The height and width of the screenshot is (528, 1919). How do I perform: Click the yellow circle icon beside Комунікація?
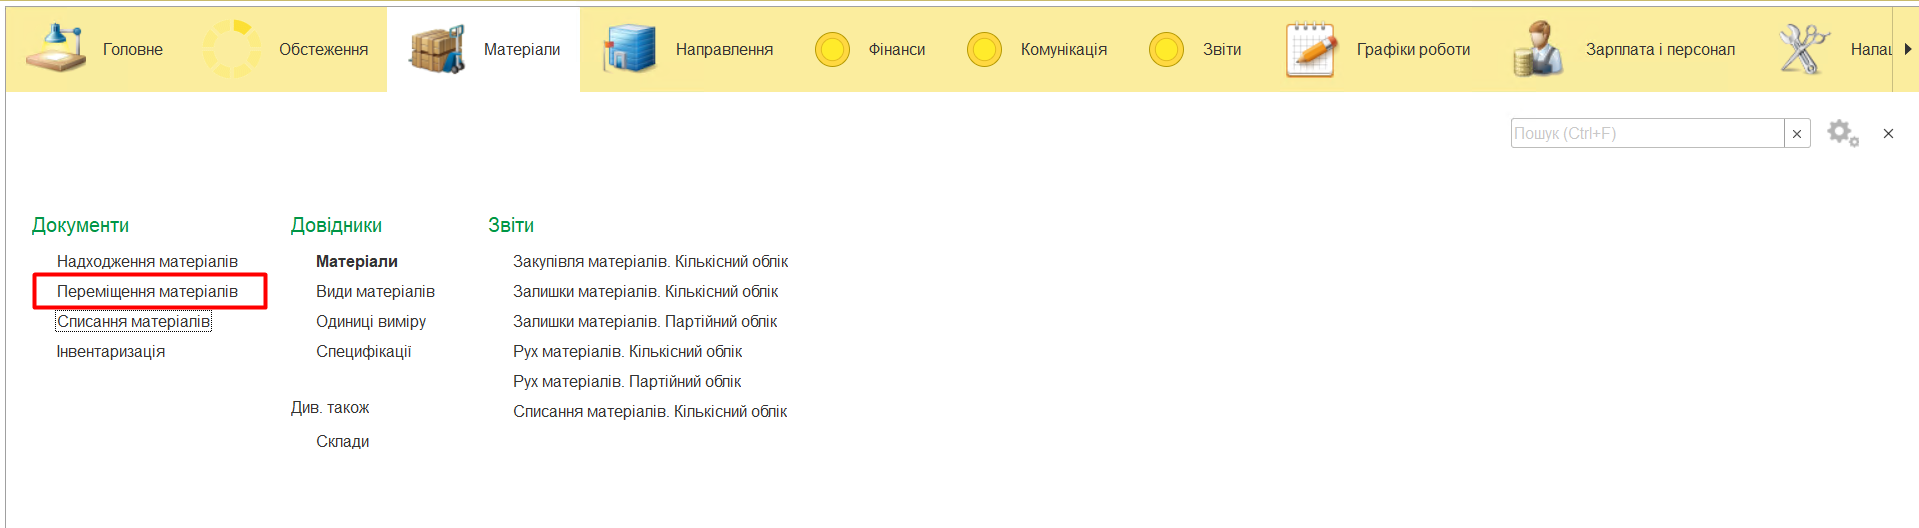click(984, 49)
